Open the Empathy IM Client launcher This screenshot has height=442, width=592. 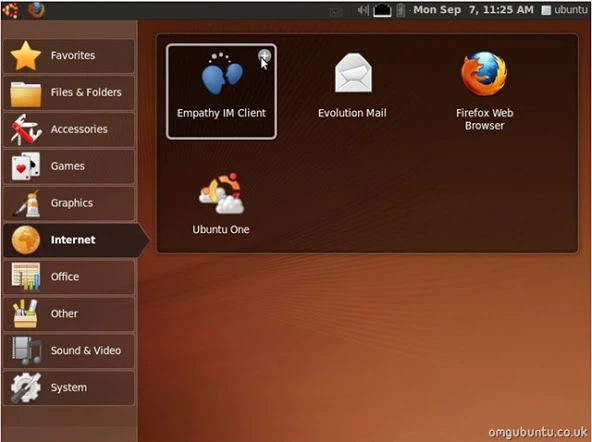tap(221, 91)
